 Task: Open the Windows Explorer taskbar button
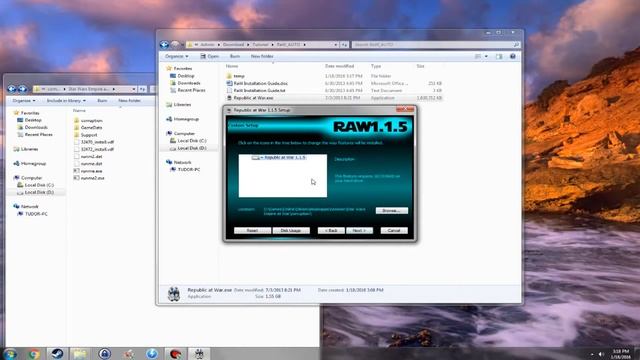point(80,354)
